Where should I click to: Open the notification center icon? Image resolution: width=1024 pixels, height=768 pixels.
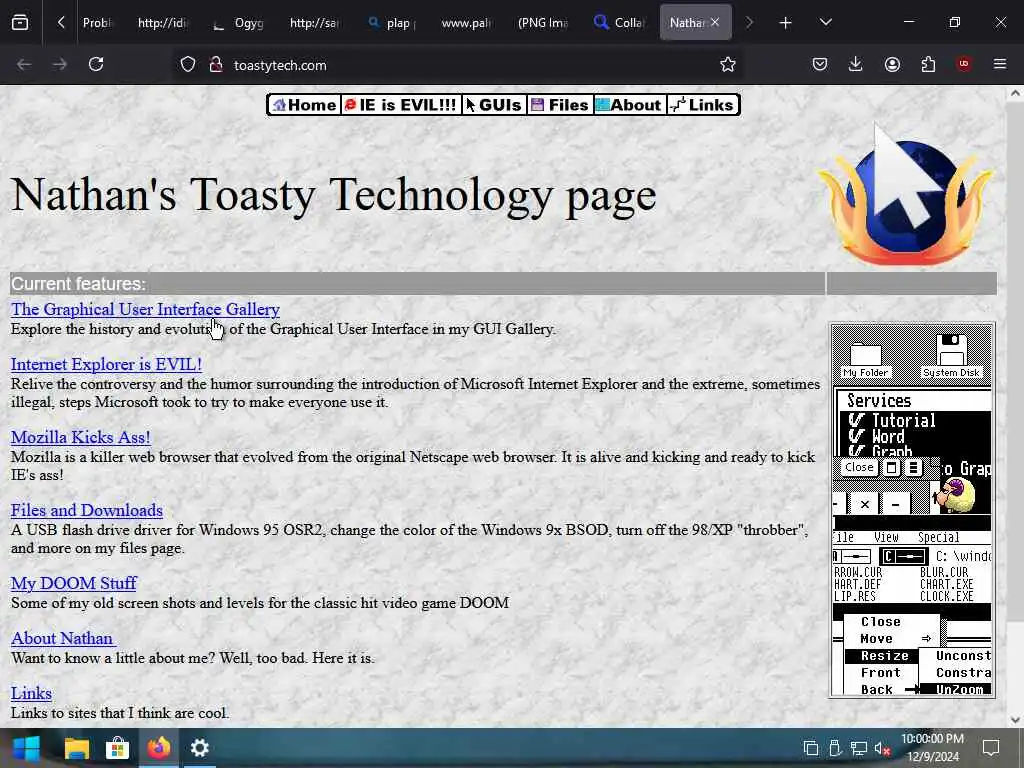[991, 748]
